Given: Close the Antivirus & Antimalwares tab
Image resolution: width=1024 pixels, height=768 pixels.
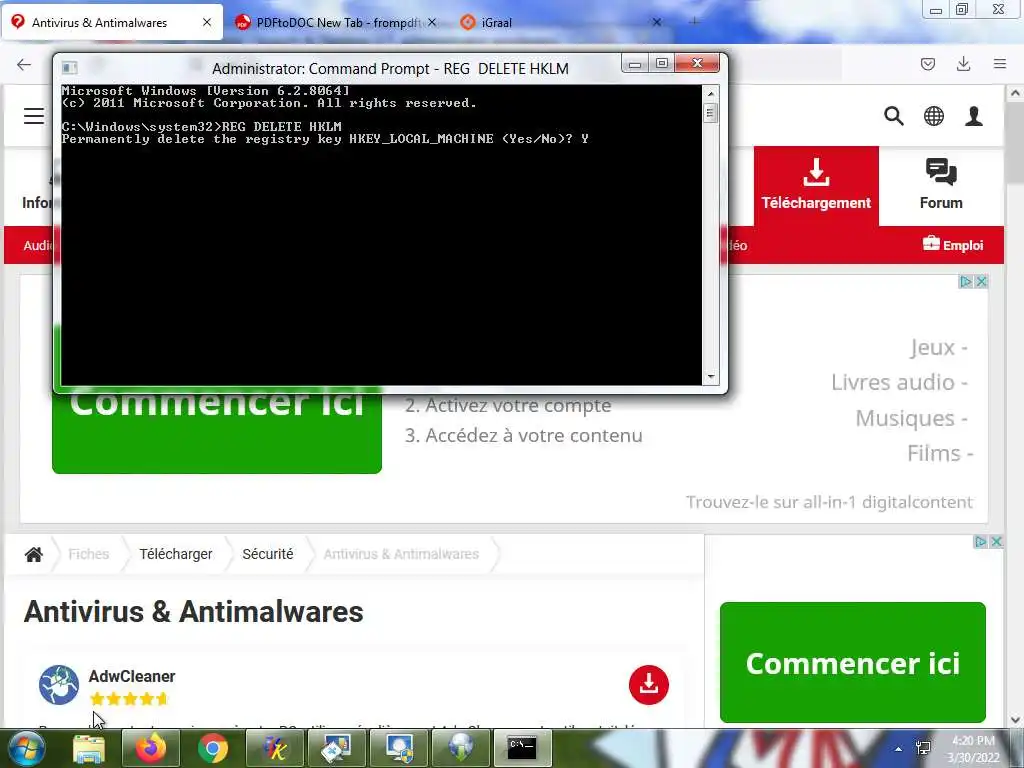Looking at the screenshot, I should [206, 22].
